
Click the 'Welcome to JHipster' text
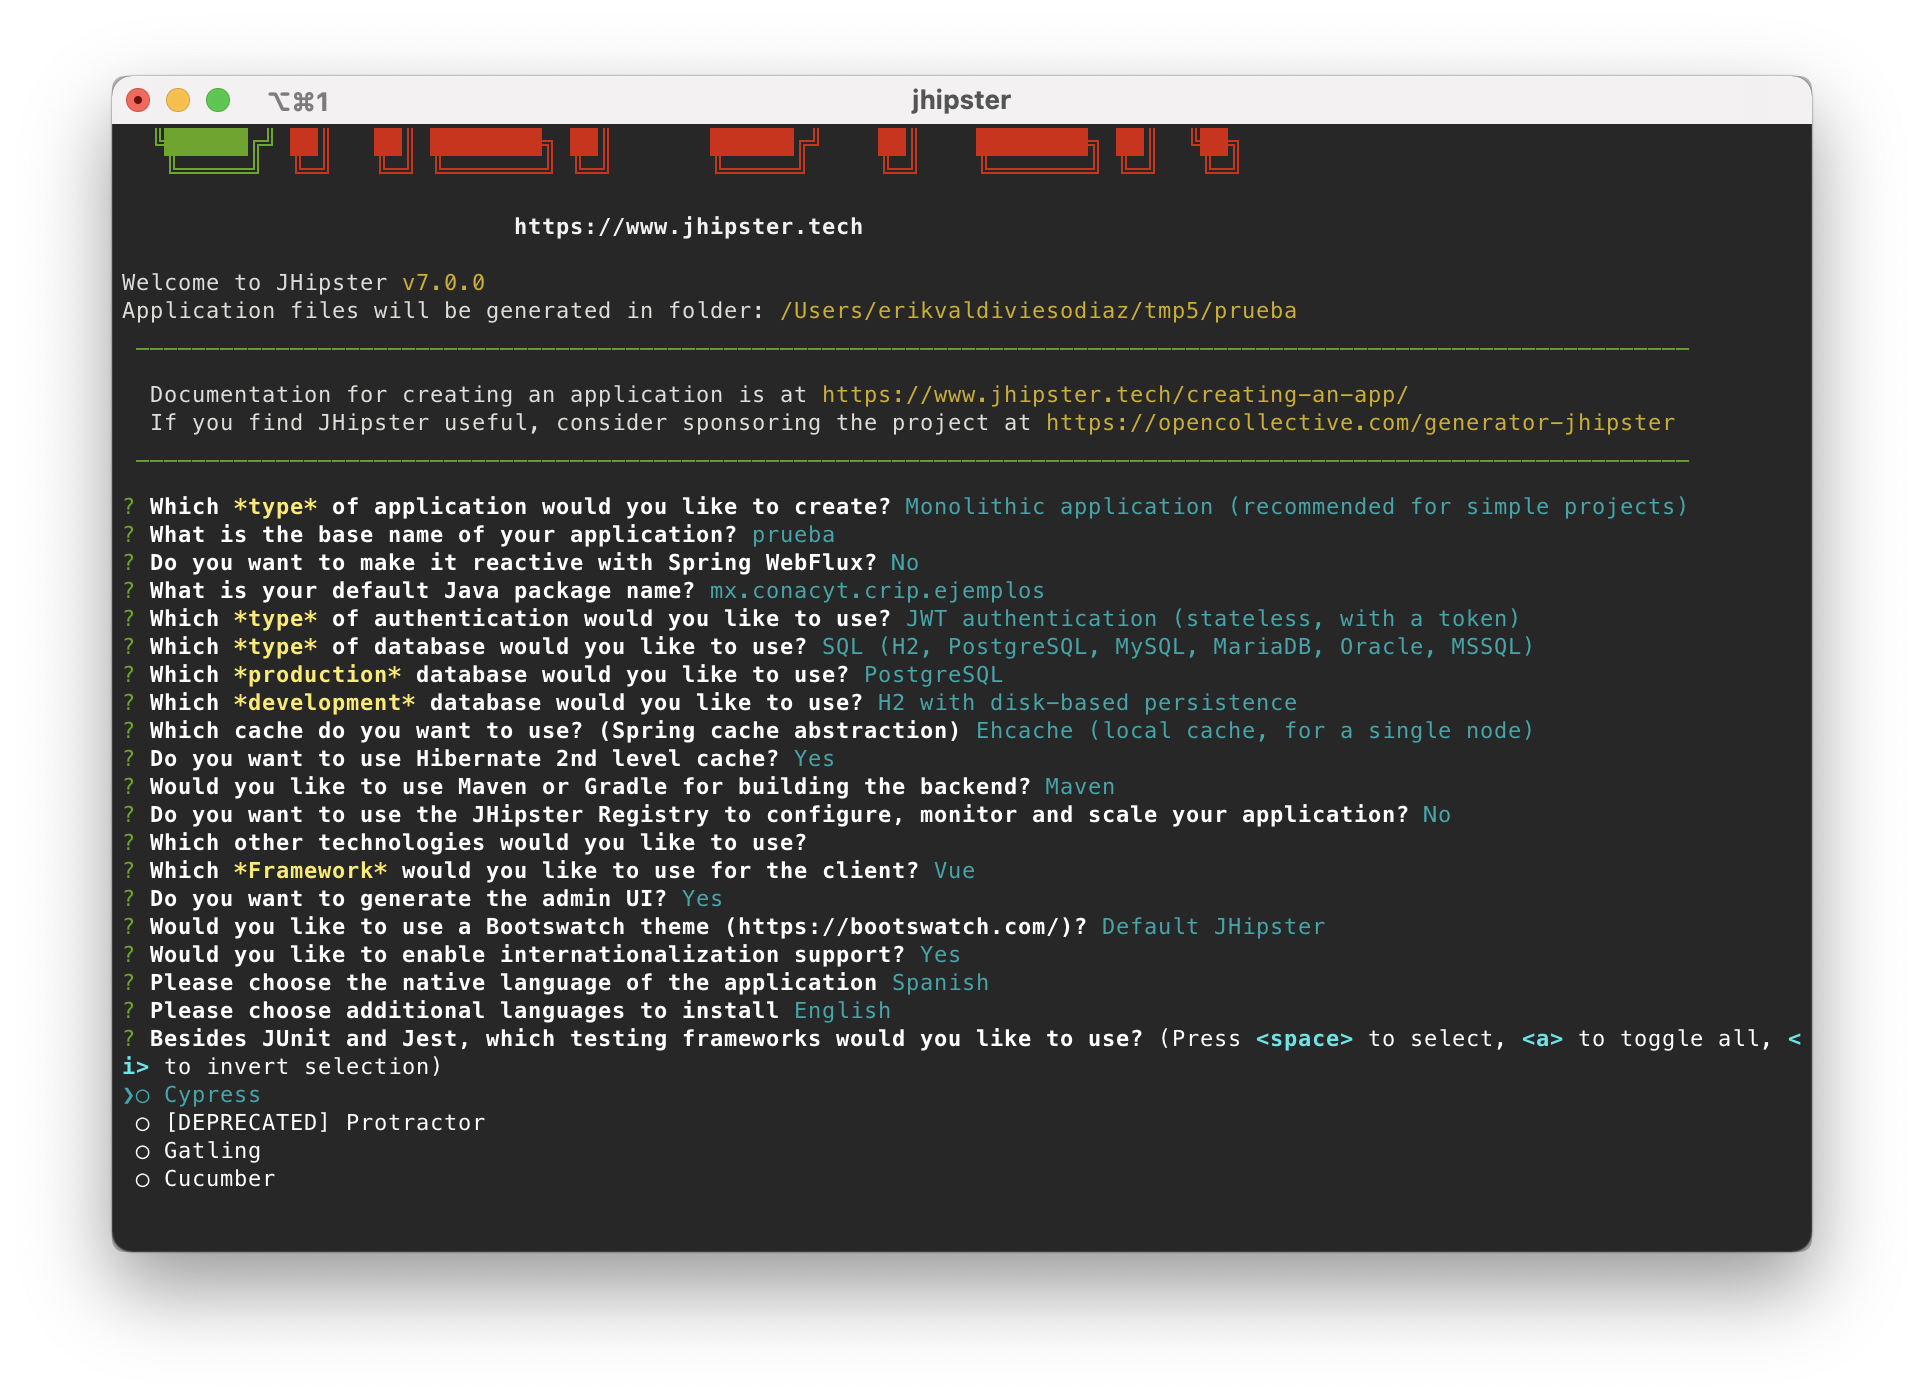[254, 283]
